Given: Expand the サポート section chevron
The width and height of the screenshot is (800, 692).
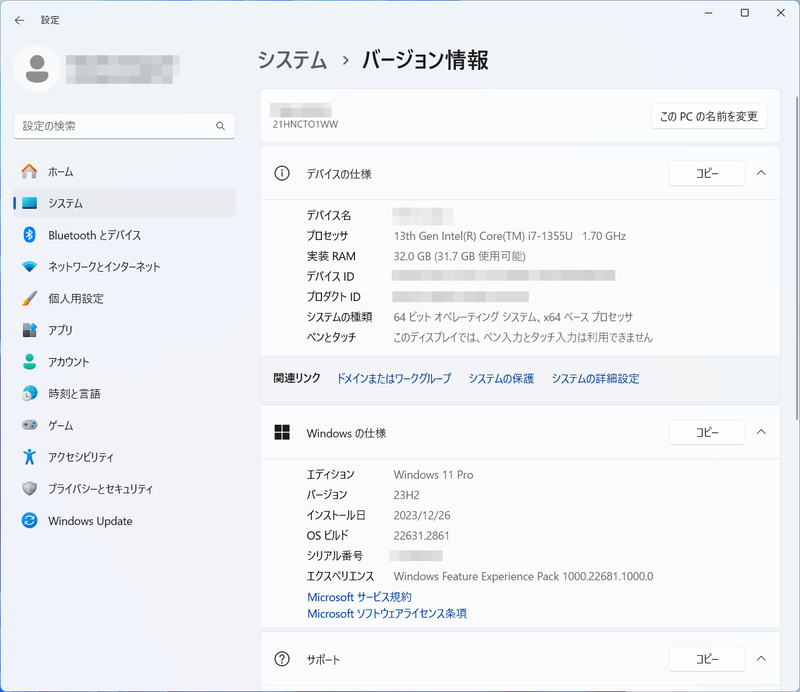Looking at the screenshot, I should [x=762, y=659].
